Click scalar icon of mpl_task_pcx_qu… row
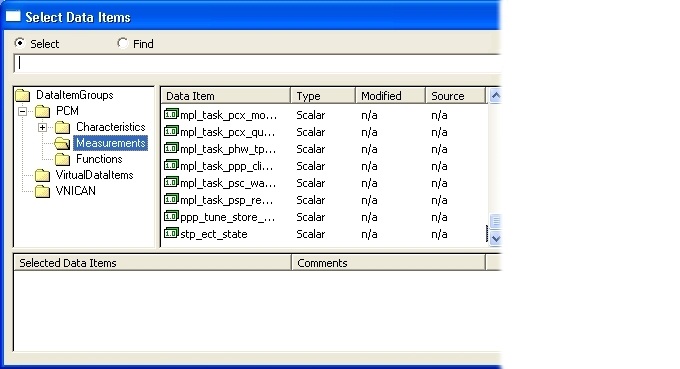680x369 pixels. pyautogui.click(x=171, y=131)
